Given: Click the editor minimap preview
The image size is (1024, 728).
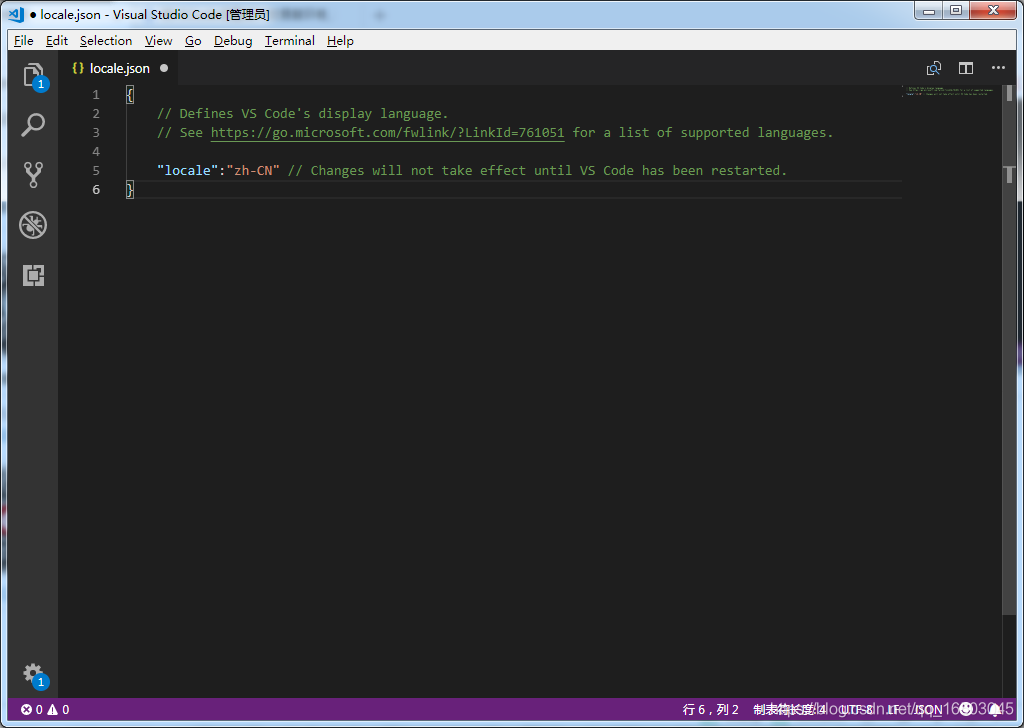Looking at the screenshot, I should coord(950,91).
